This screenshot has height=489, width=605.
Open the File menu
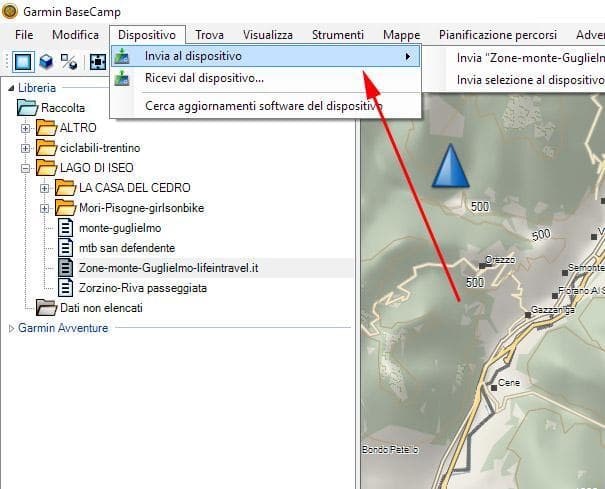tap(24, 35)
